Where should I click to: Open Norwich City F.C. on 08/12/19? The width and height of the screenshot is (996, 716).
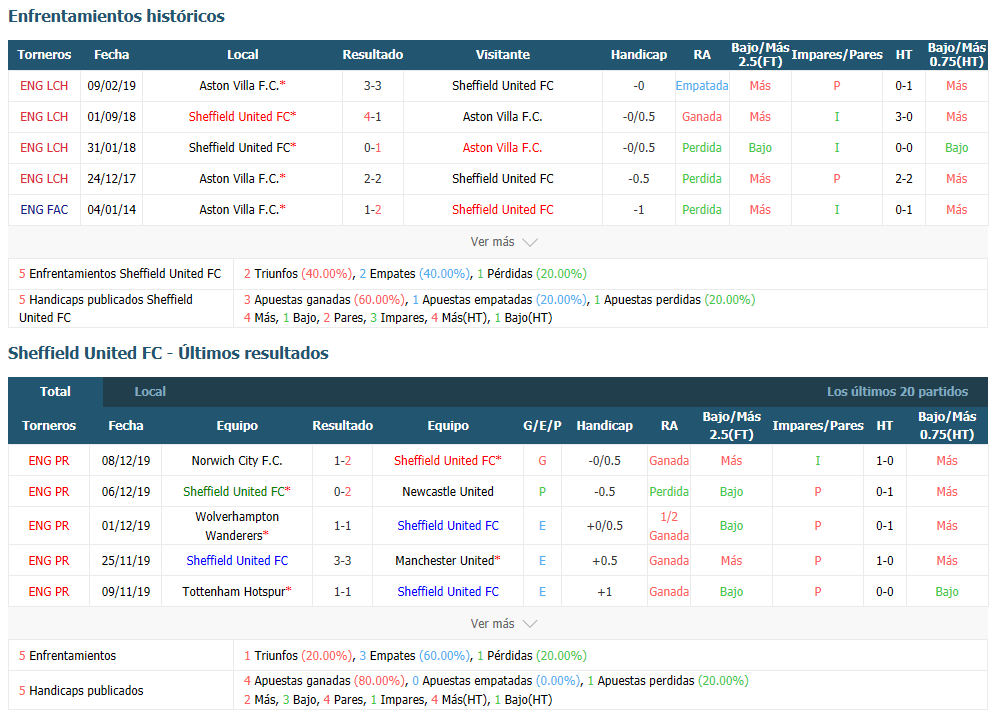(x=237, y=461)
